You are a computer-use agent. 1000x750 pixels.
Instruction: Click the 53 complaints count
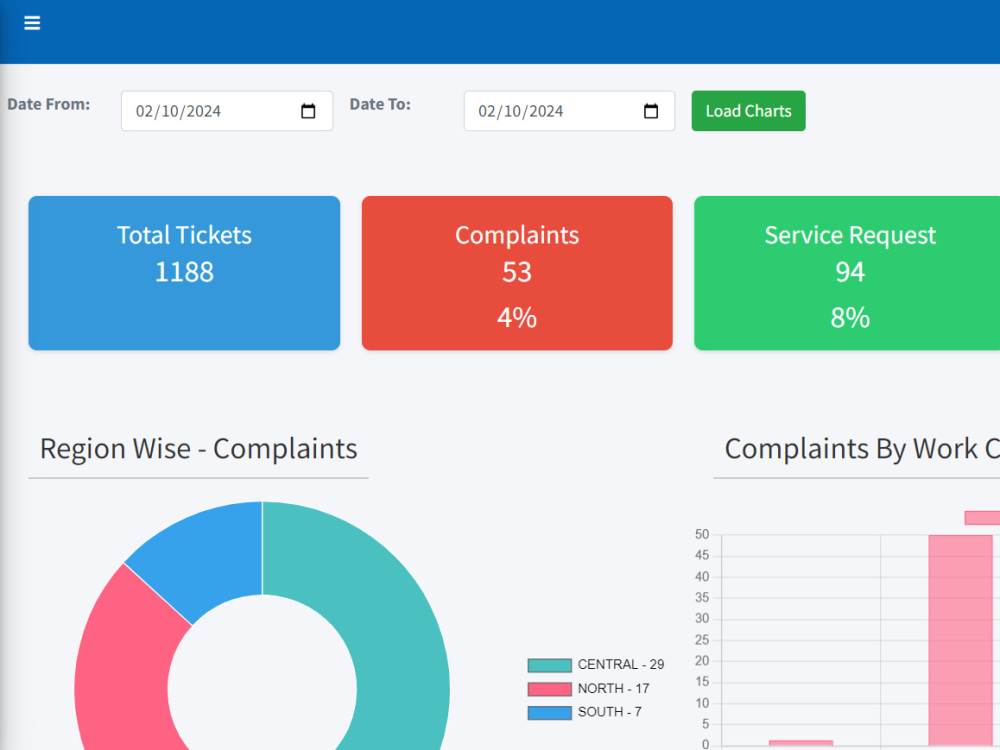(x=517, y=272)
